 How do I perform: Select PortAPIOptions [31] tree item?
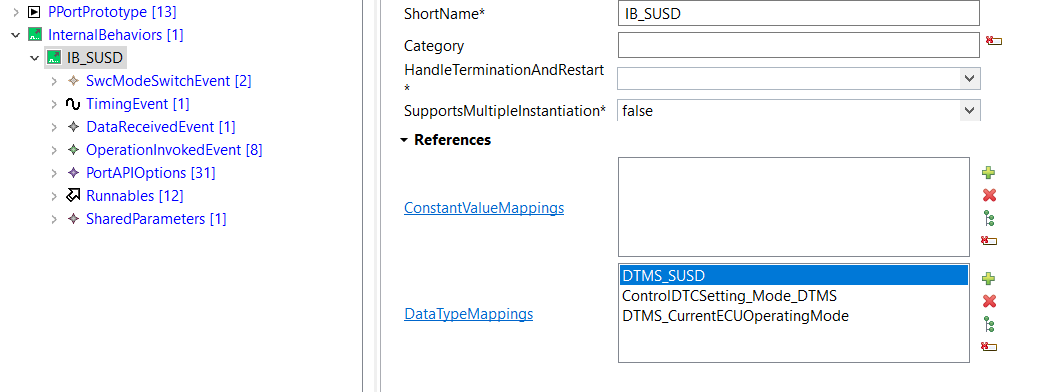(x=151, y=173)
